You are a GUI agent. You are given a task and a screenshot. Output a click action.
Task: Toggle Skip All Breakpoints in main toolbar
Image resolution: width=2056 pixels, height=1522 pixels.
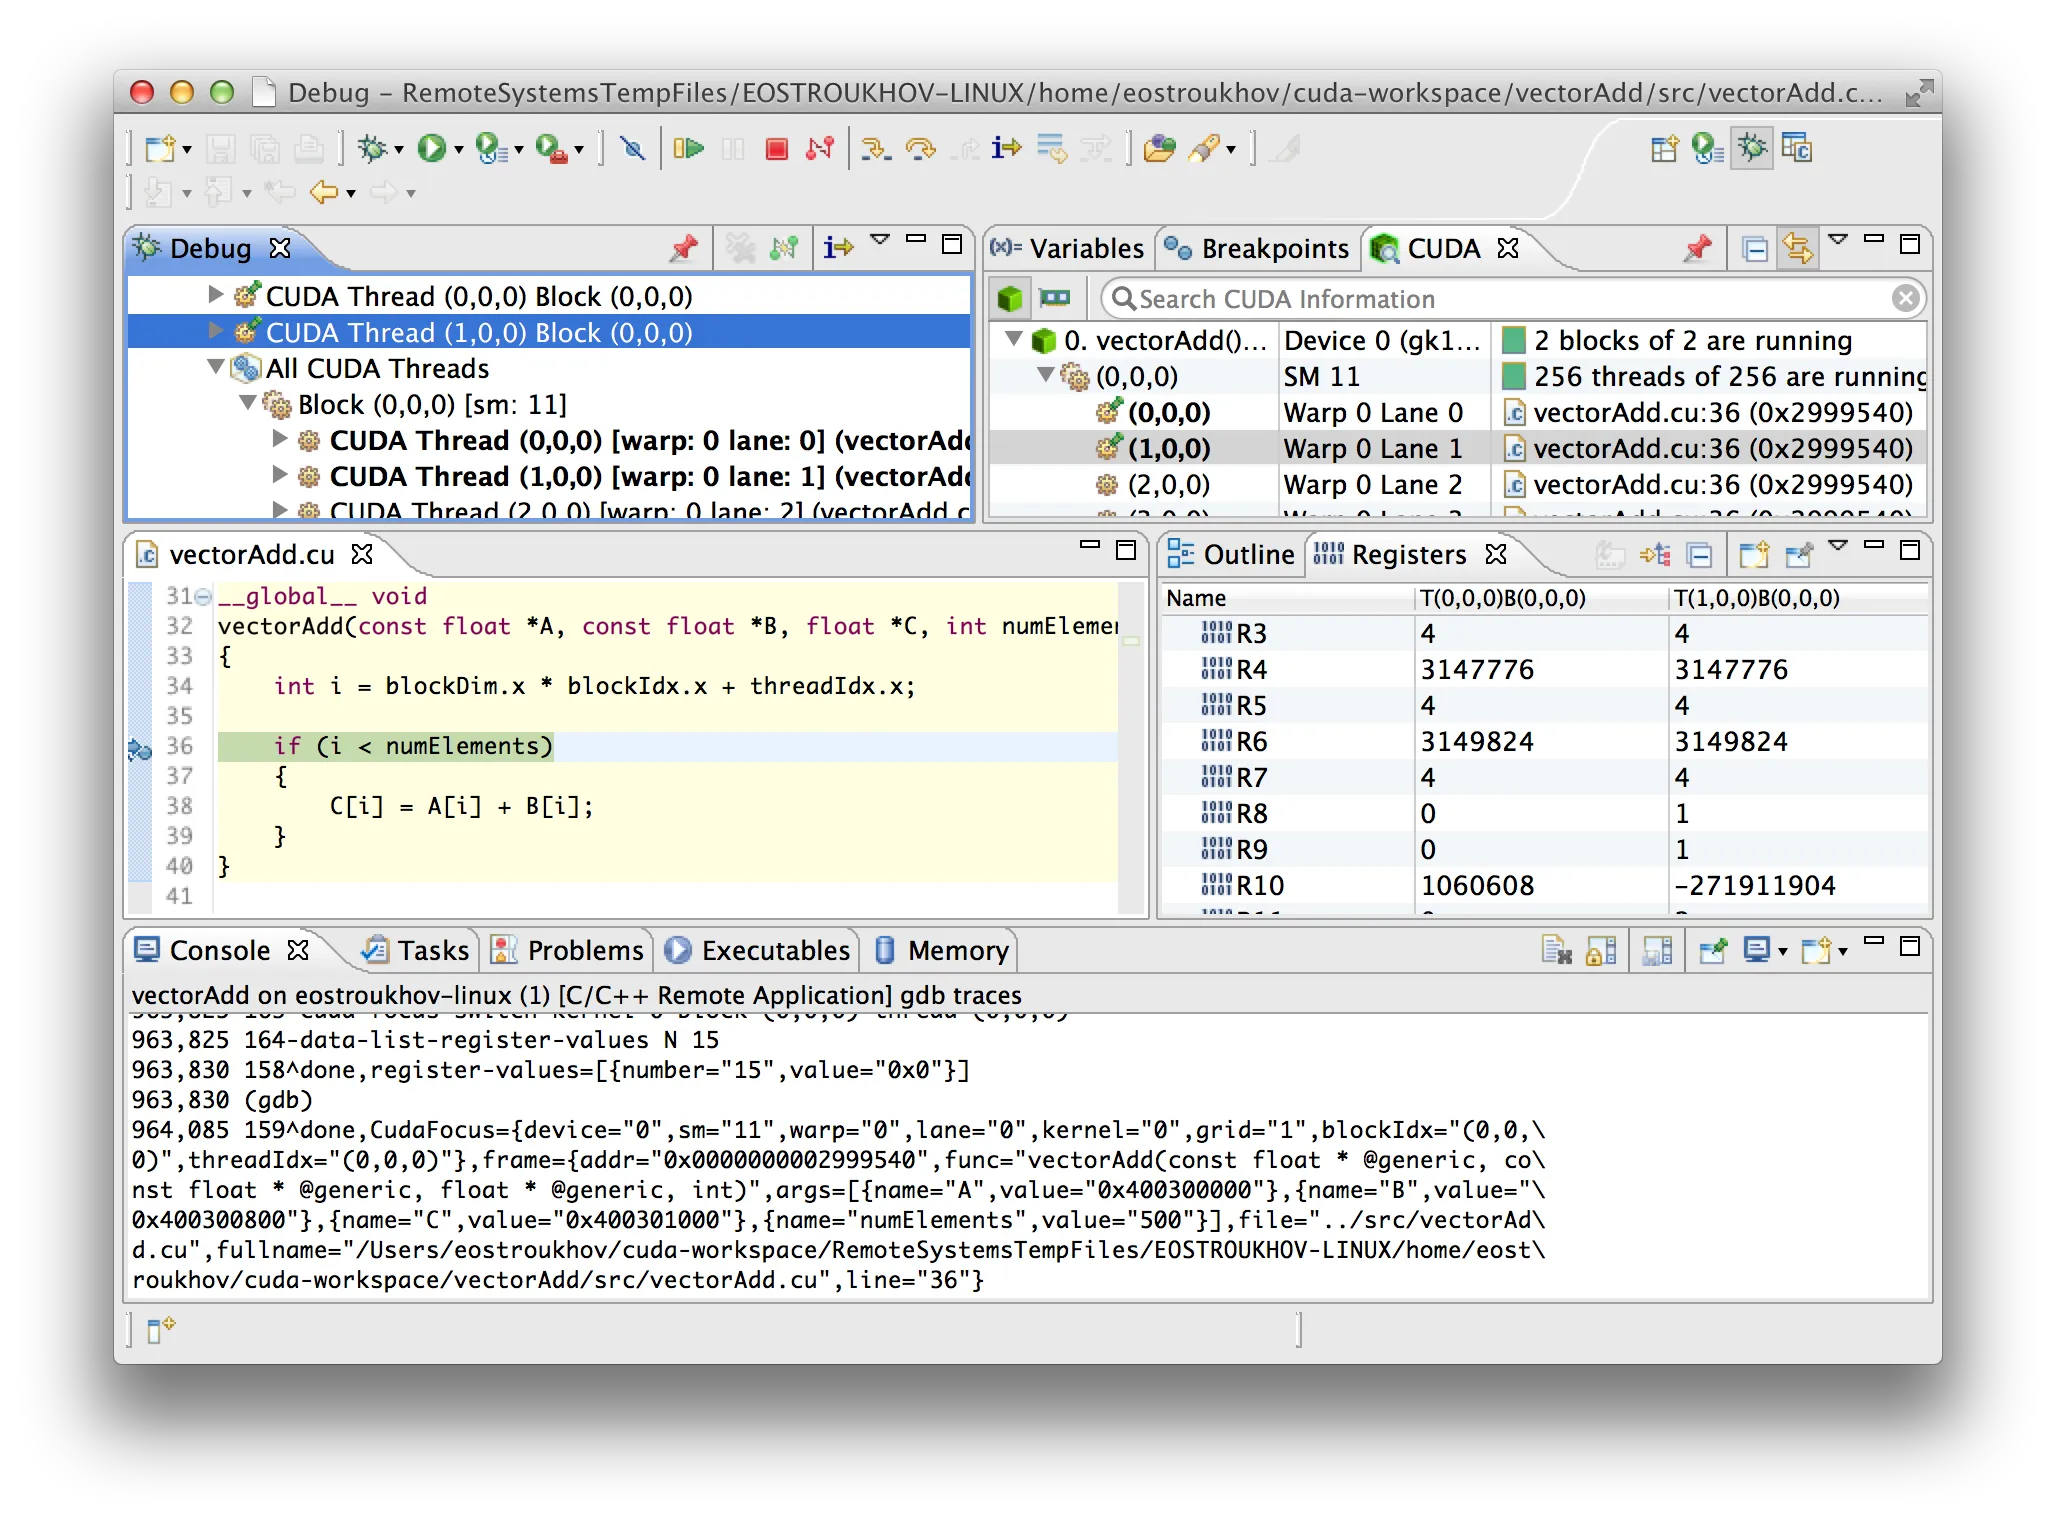pos(632,149)
